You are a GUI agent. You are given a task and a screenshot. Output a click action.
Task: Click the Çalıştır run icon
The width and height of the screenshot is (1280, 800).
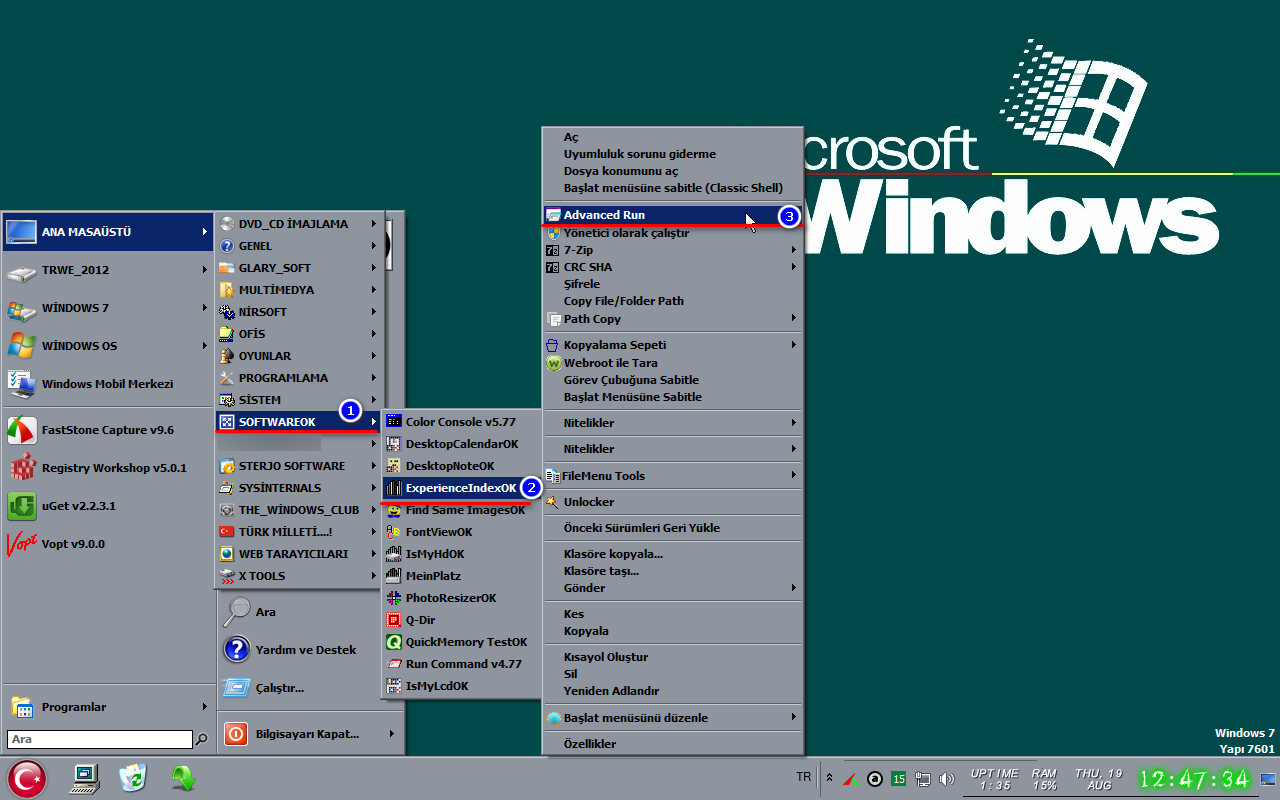237,688
